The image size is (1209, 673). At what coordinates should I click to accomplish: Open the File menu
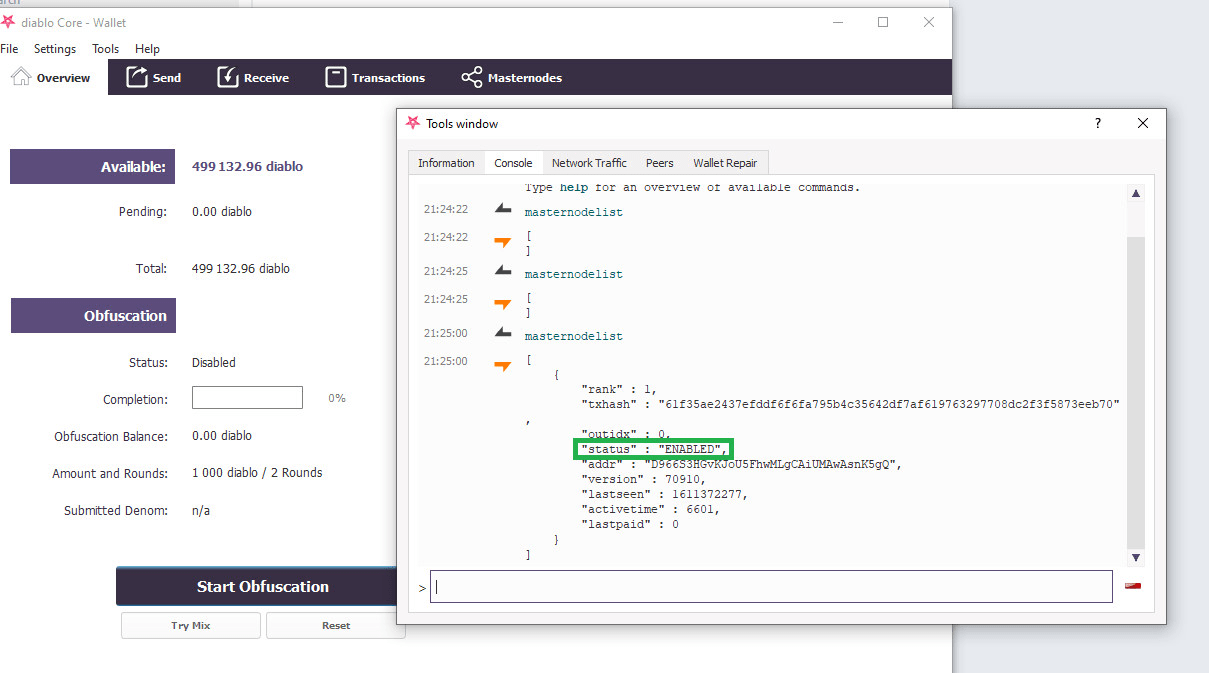[9, 49]
